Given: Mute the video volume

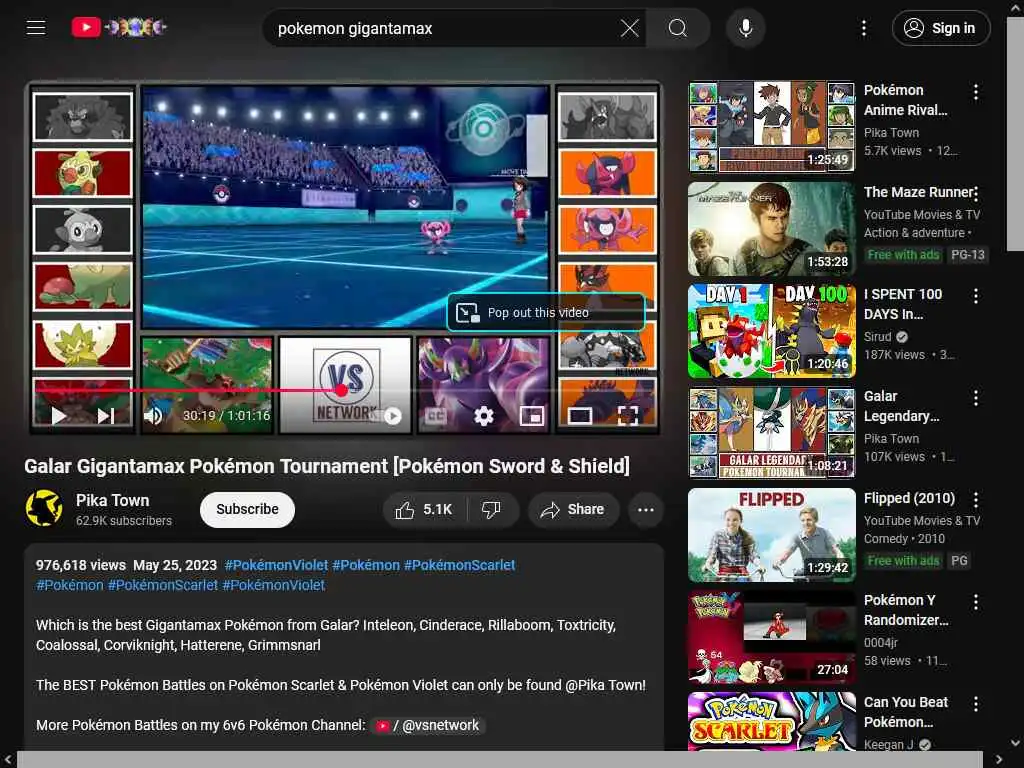Looking at the screenshot, I should point(153,415).
